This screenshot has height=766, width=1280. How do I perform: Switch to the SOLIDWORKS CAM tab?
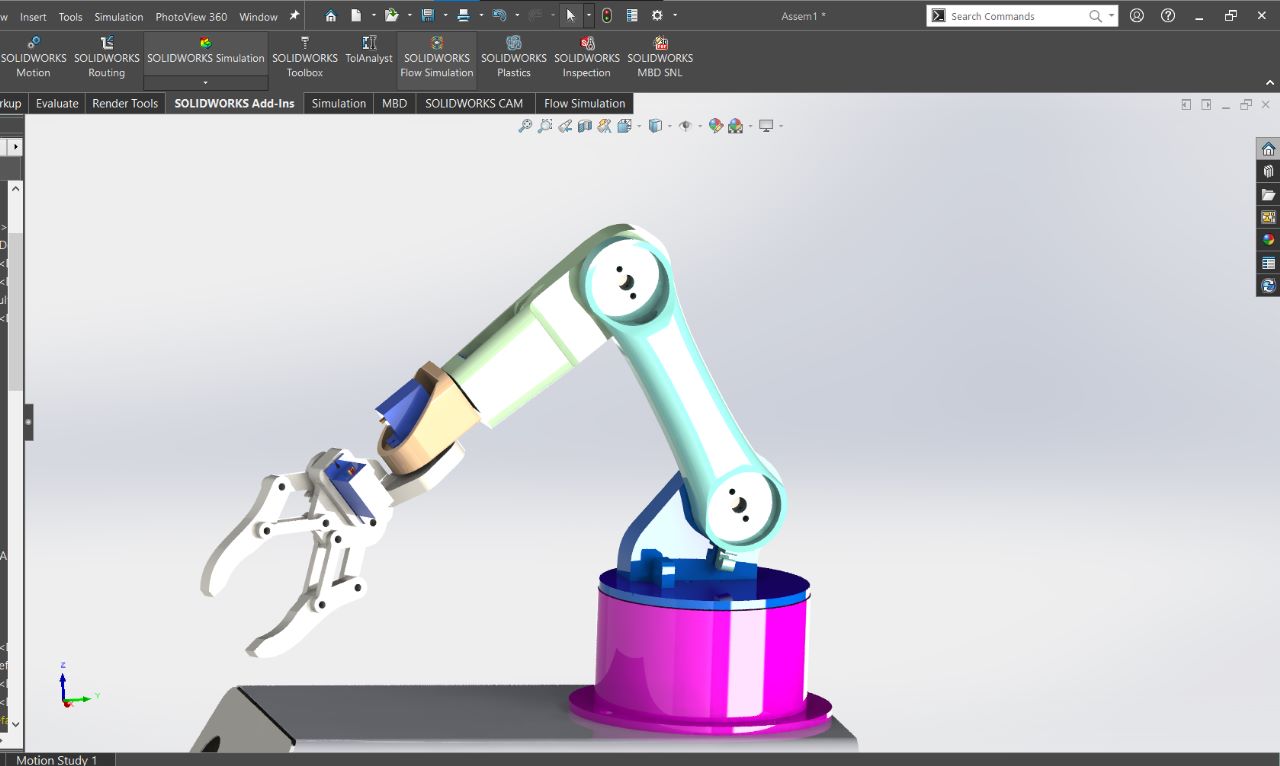coord(474,103)
